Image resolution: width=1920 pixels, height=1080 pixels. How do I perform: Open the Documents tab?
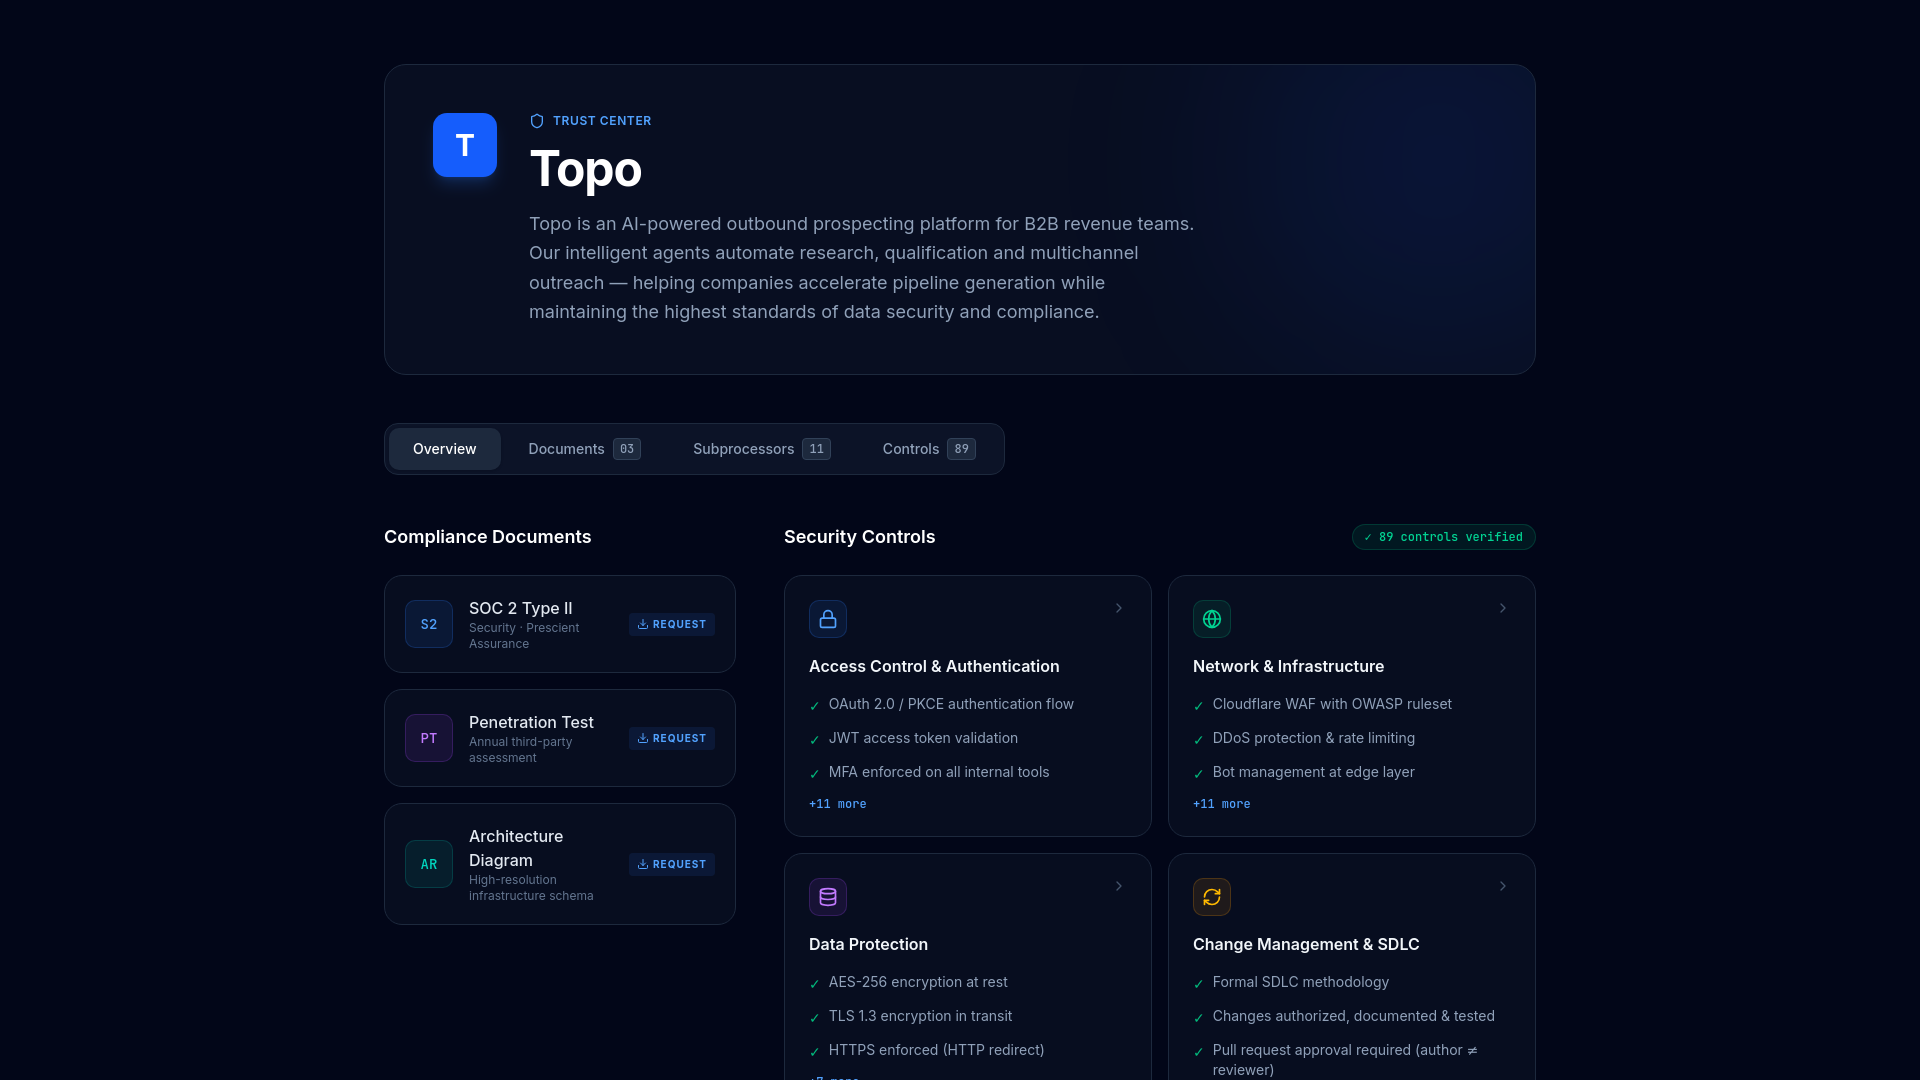click(x=585, y=449)
